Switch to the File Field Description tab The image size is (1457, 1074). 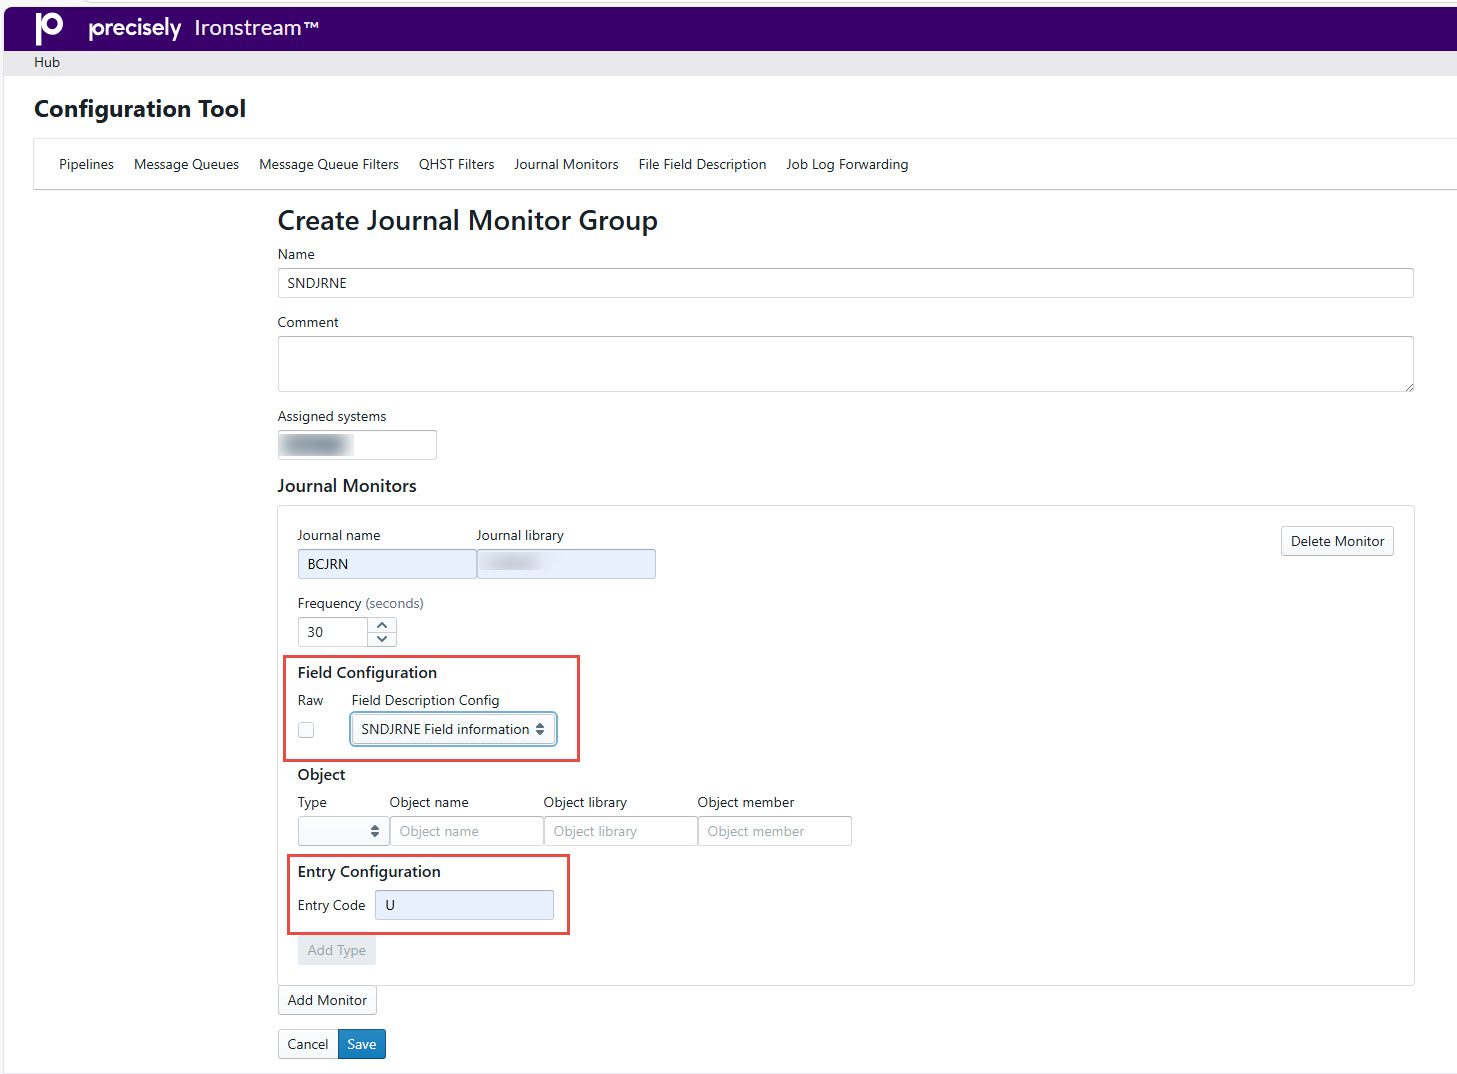pos(702,164)
